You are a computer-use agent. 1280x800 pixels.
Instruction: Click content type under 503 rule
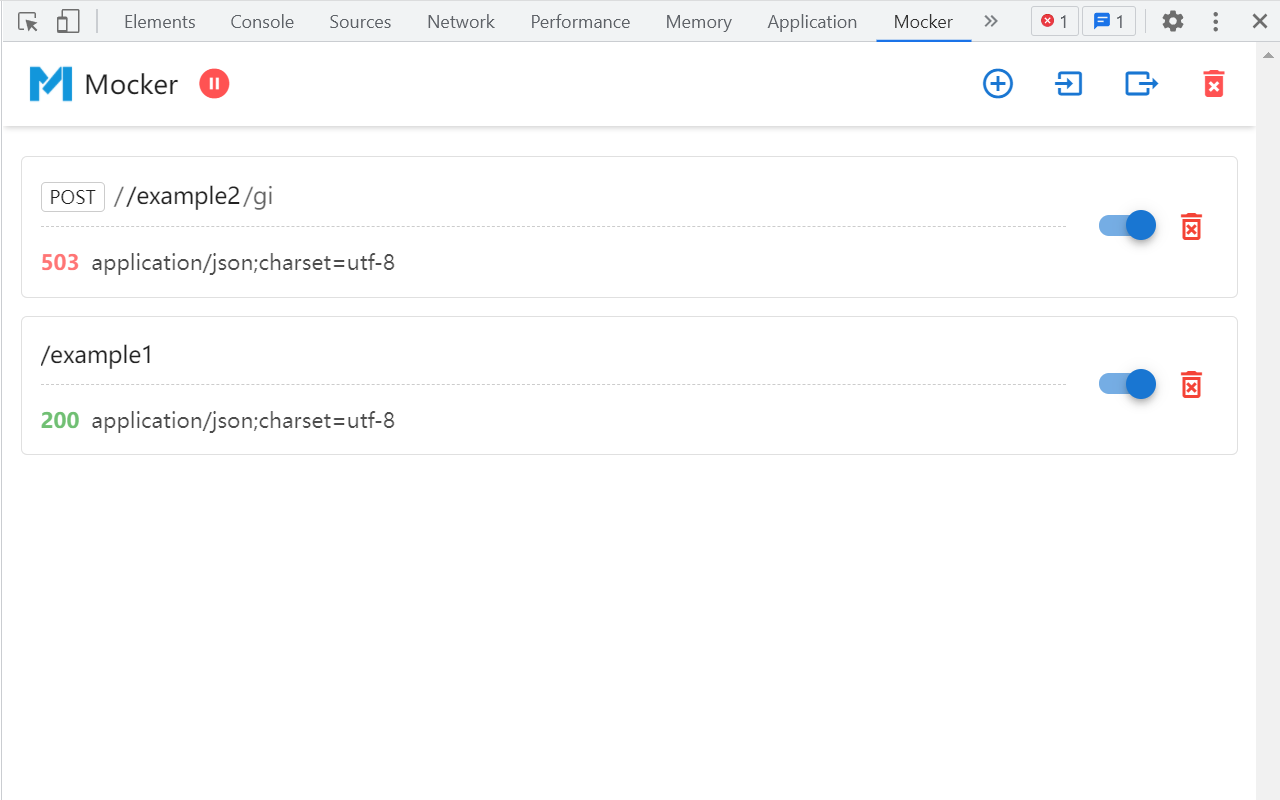coord(243,263)
